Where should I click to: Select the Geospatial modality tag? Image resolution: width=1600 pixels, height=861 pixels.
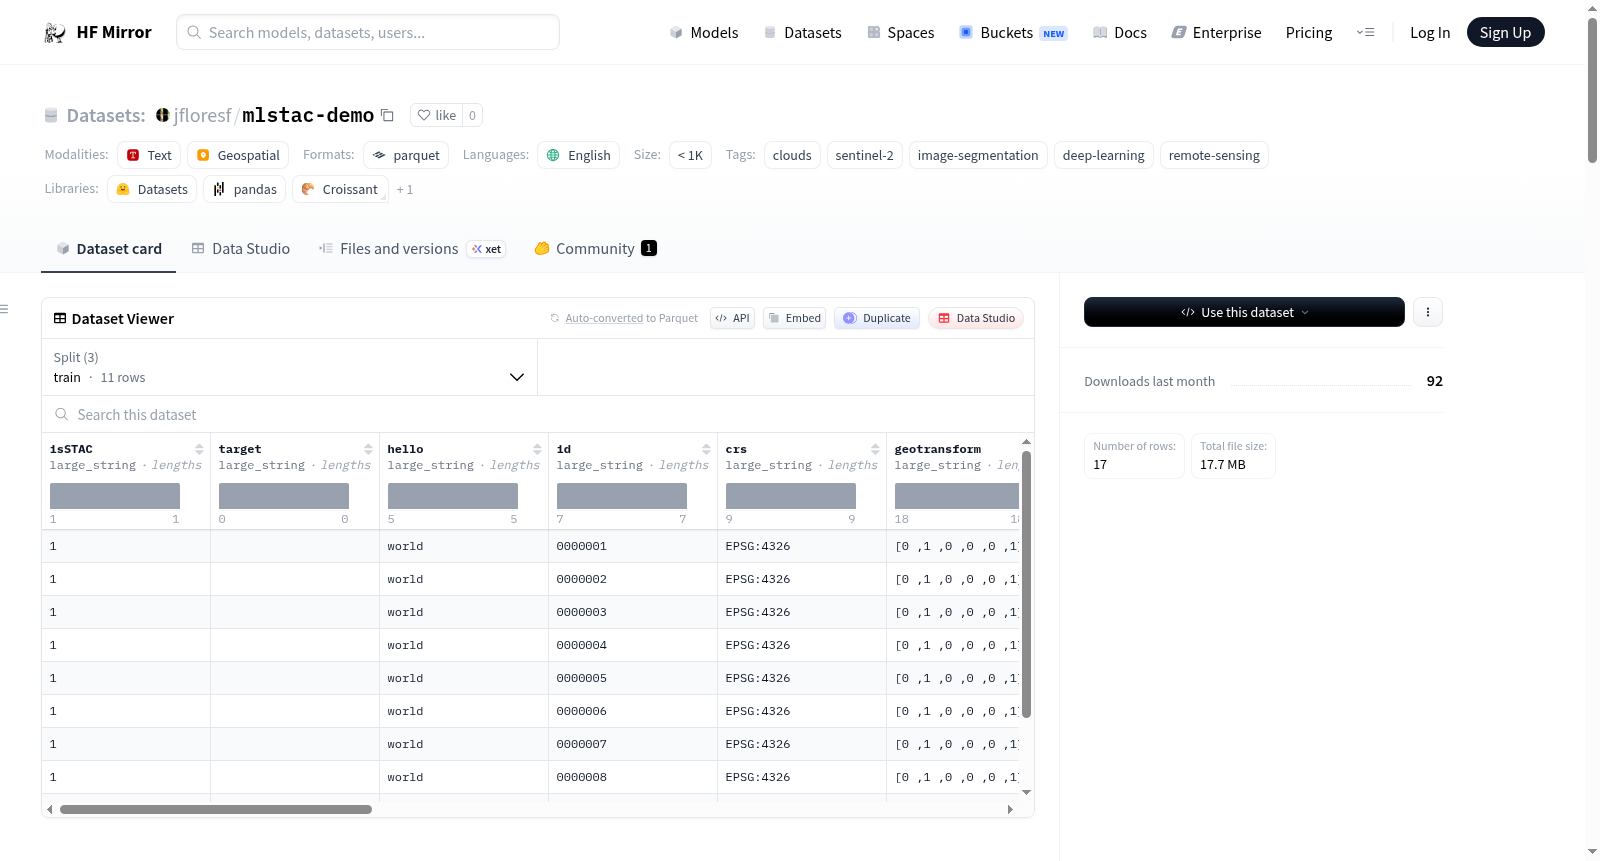[x=238, y=155]
